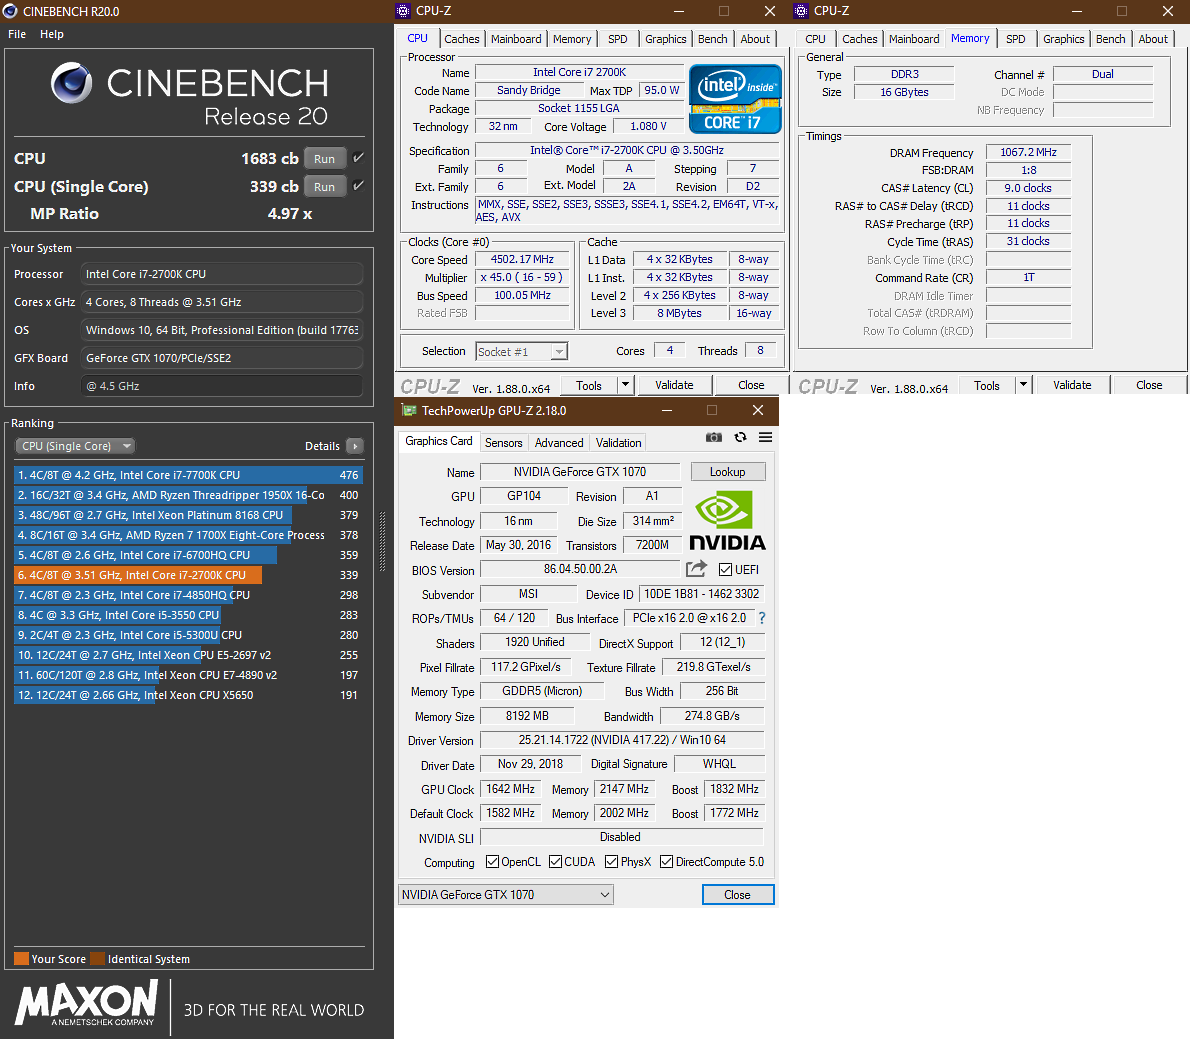The height and width of the screenshot is (1039, 1190).
Task: Run the CPU multi-core benchmark
Action: click(325, 159)
